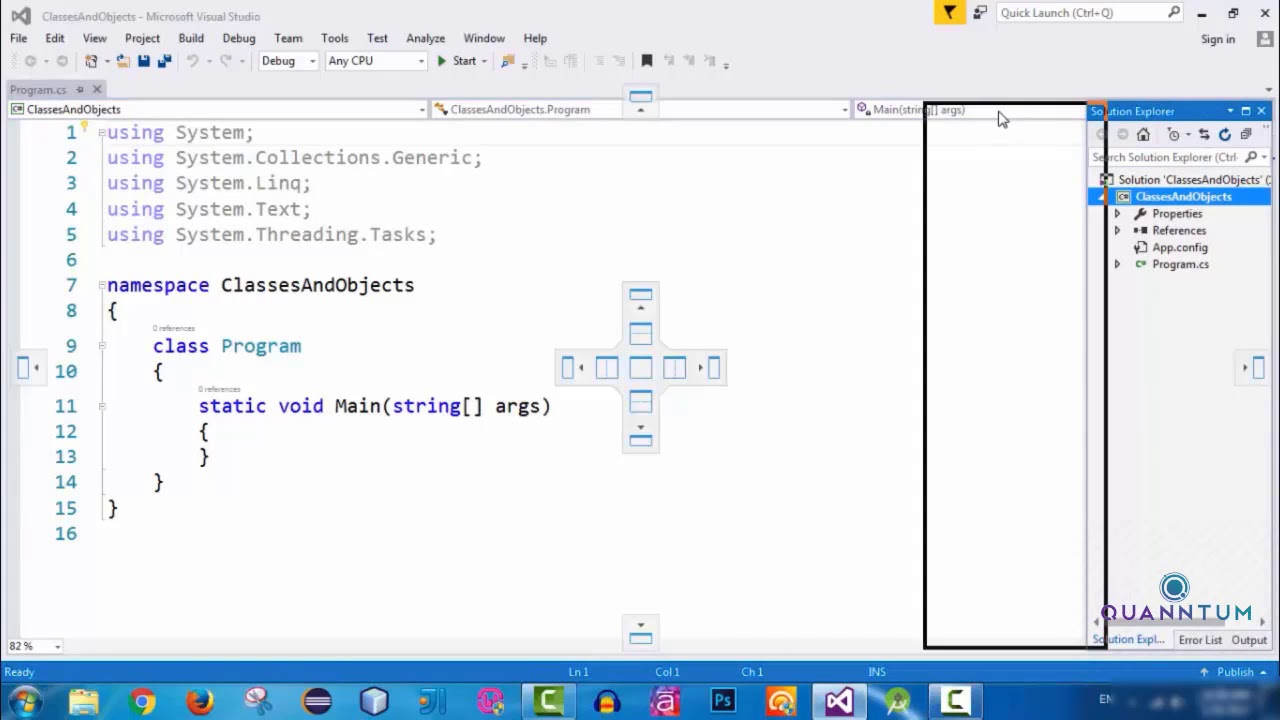The height and width of the screenshot is (720, 1280).
Task: Click the center dock guide icon
Action: [641, 368]
